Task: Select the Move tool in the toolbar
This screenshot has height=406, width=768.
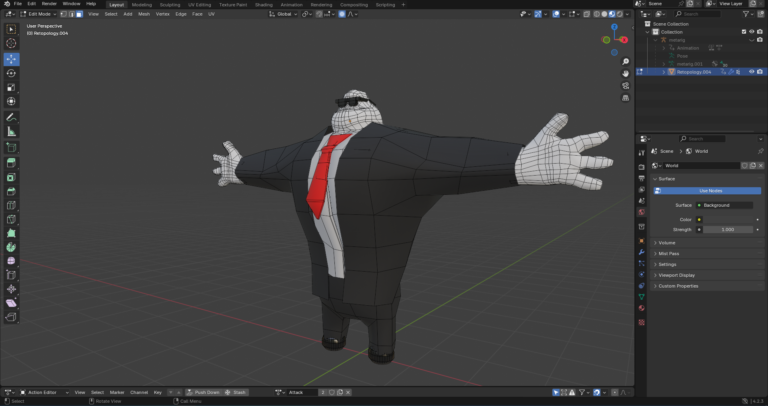Action: [x=11, y=59]
